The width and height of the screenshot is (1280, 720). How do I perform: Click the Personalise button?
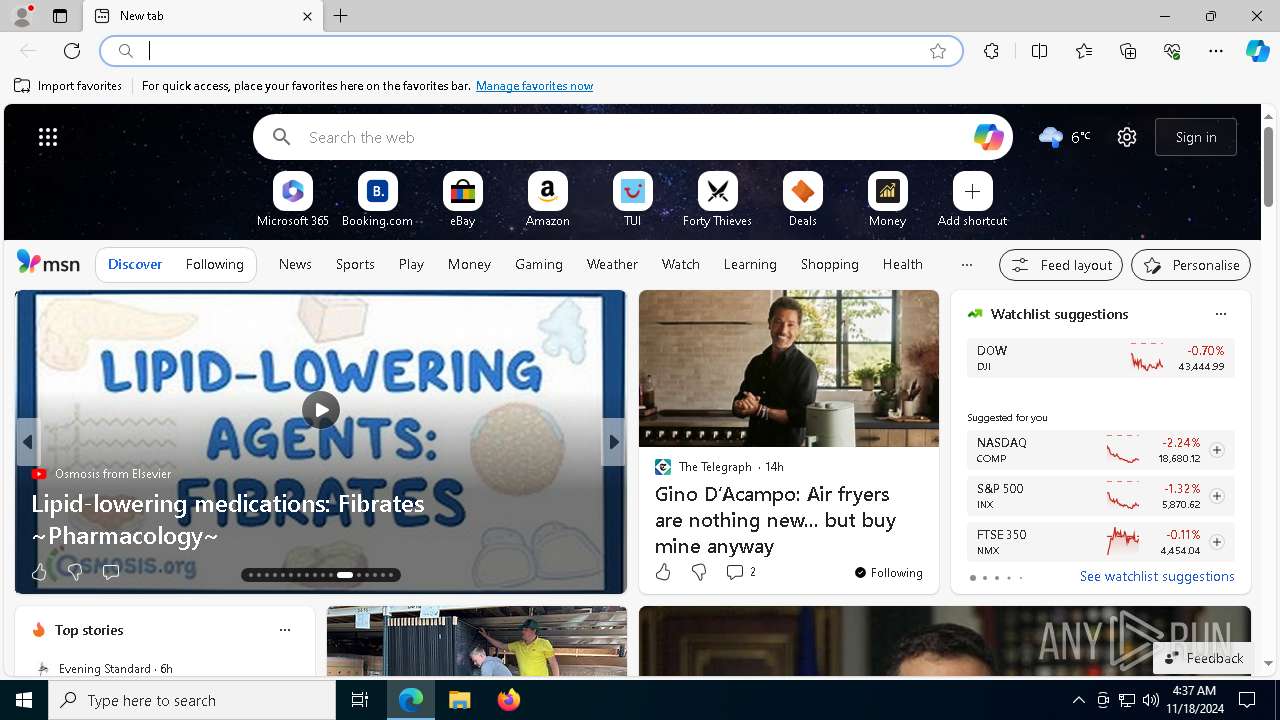click(1191, 265)
